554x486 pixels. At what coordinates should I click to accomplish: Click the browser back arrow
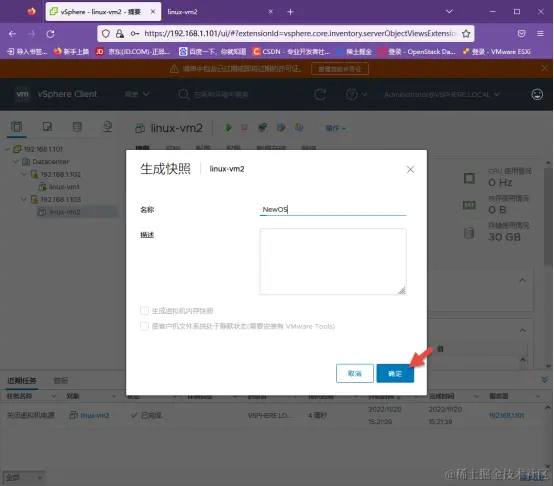(x=12, y=34)
